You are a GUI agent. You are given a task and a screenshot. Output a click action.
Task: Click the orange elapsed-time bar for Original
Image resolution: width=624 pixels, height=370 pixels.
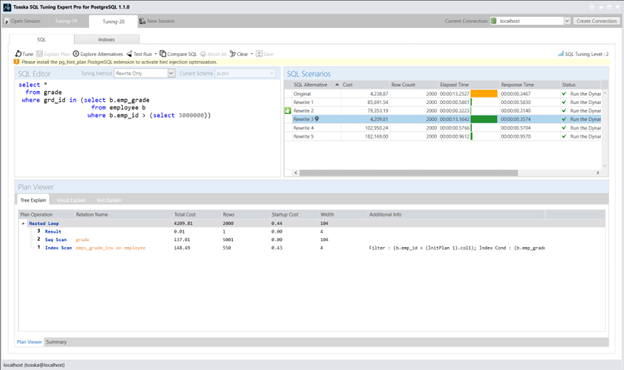(x=484, y=93)
